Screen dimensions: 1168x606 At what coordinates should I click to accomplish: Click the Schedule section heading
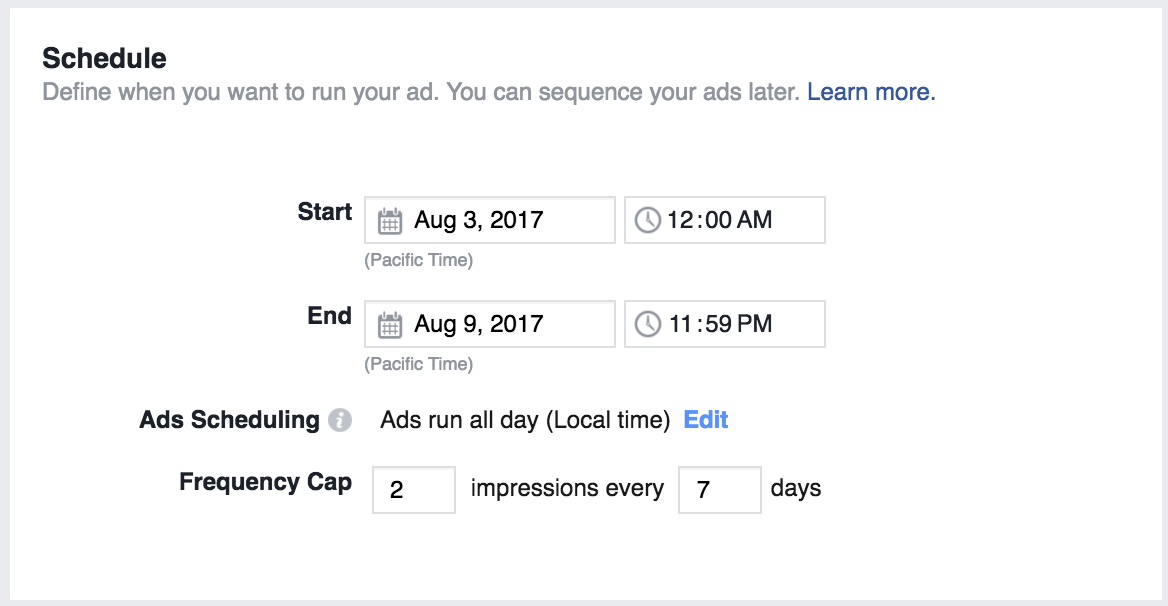(x=104, y=58)
